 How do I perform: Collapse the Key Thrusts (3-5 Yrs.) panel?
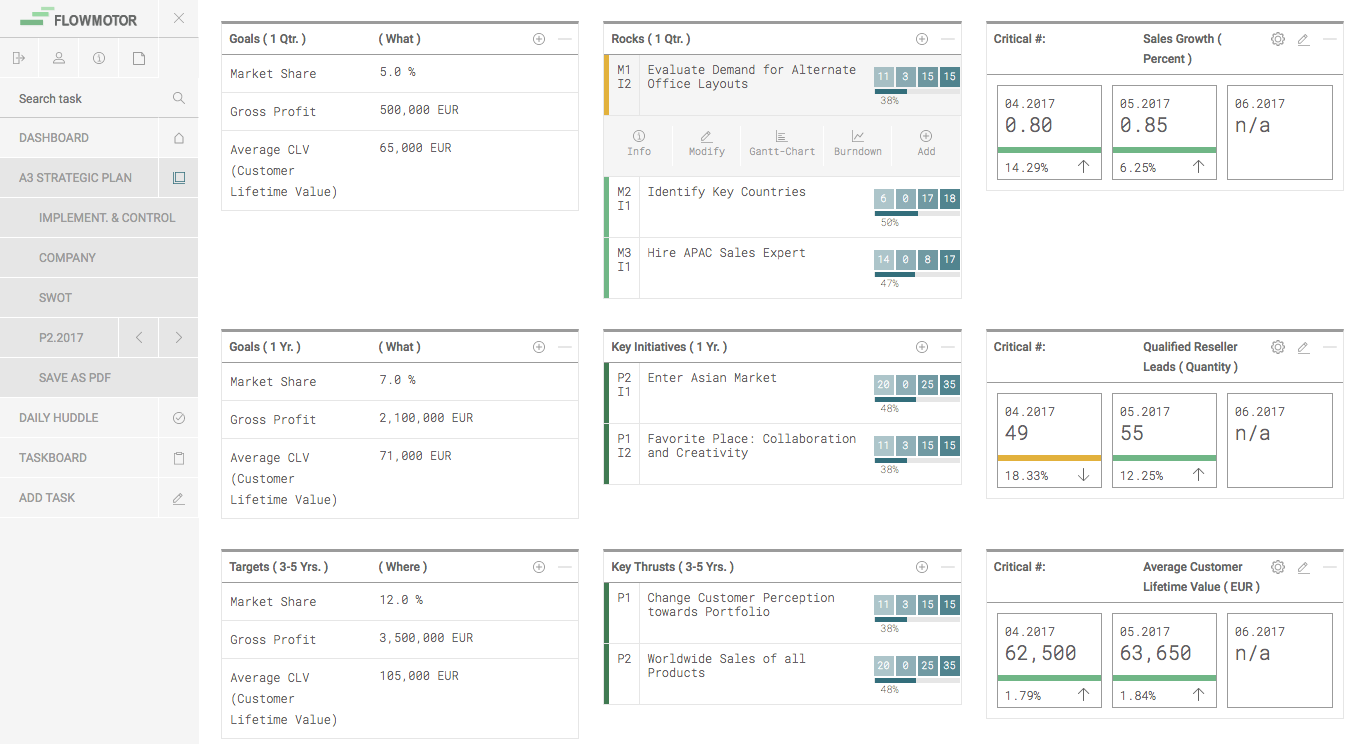[948, 567]
